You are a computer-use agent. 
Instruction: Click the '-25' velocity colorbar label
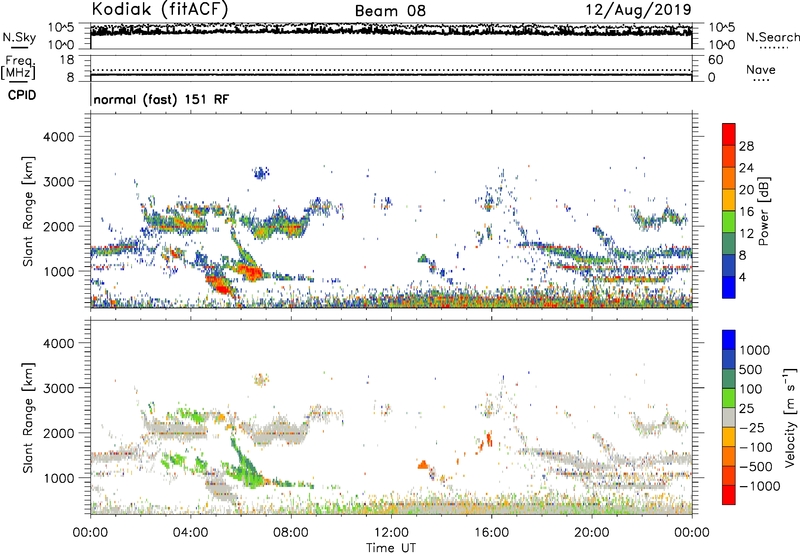752,428
